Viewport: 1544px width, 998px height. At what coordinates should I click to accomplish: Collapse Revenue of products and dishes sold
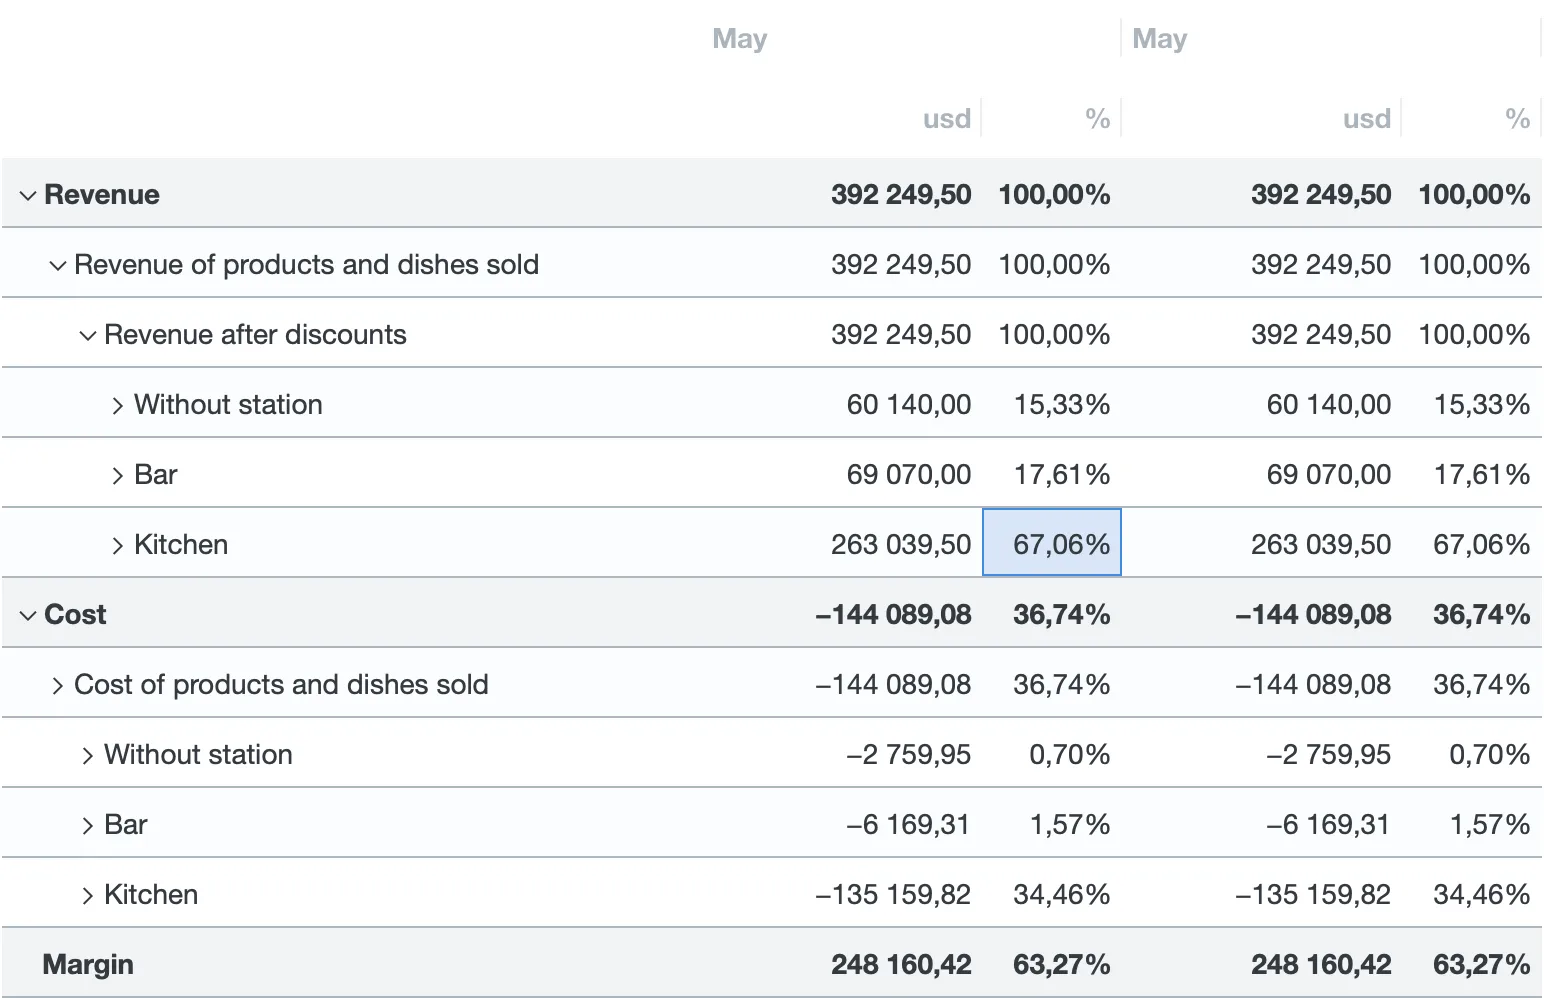pos(58,265)
